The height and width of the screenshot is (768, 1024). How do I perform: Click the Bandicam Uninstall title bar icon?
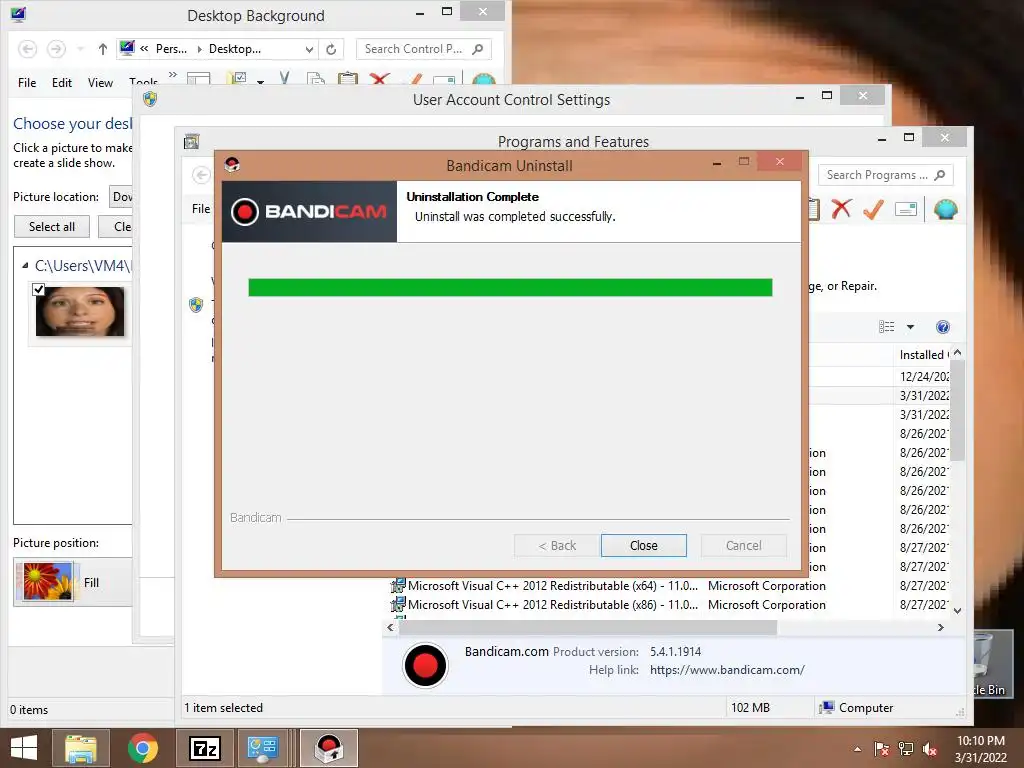pos(232,165)
